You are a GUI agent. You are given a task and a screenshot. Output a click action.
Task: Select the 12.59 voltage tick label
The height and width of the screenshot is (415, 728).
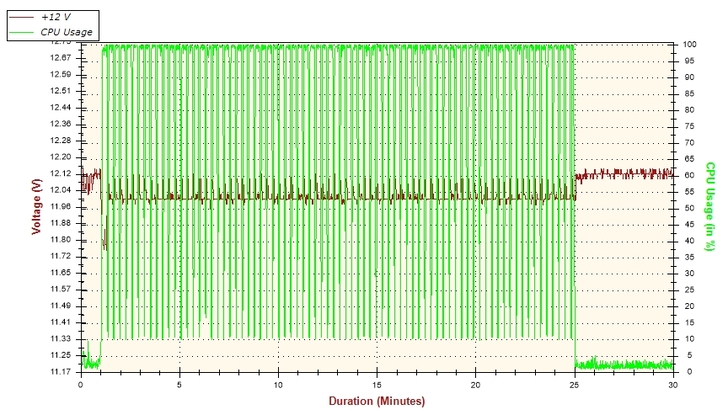tap(60, 74)
